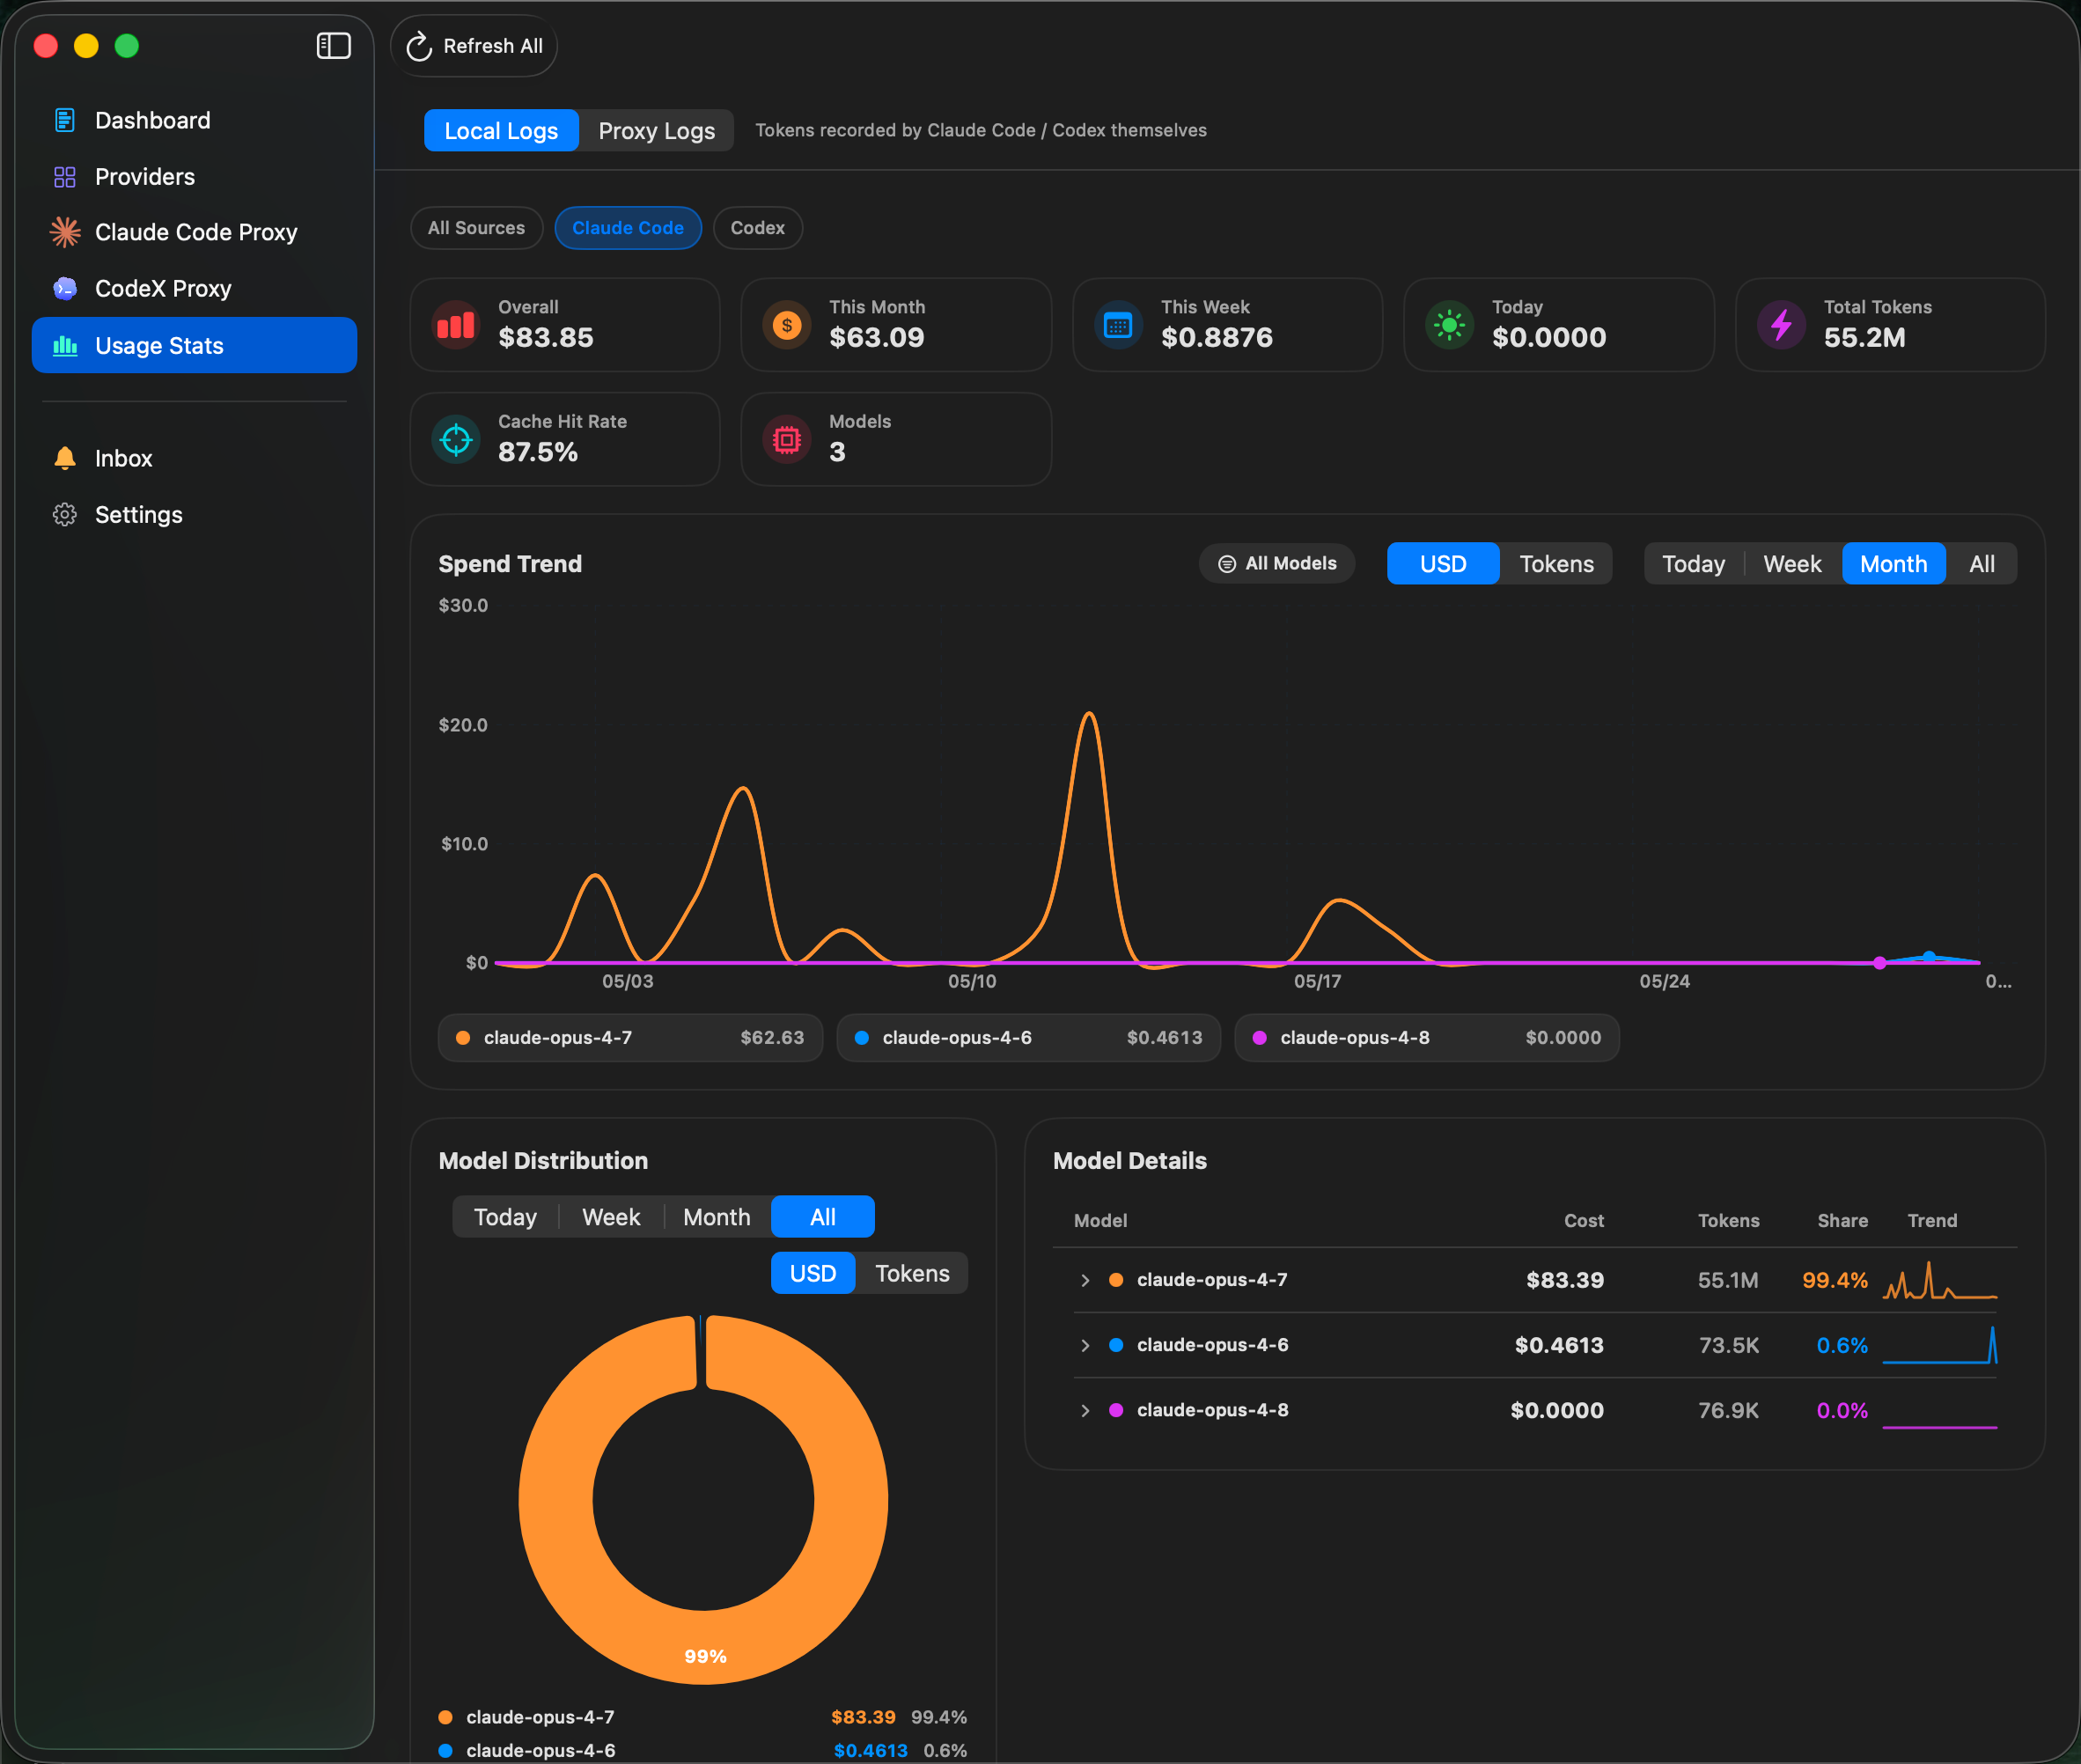Open Claude Code Proxy in sidebar
2081x1764 pixels.
pyautogui.click(x=194, y=232)
